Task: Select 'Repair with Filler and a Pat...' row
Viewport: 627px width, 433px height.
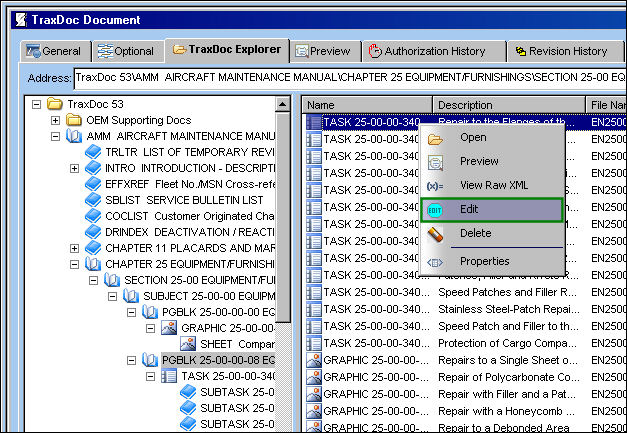Action: [464, 394]
